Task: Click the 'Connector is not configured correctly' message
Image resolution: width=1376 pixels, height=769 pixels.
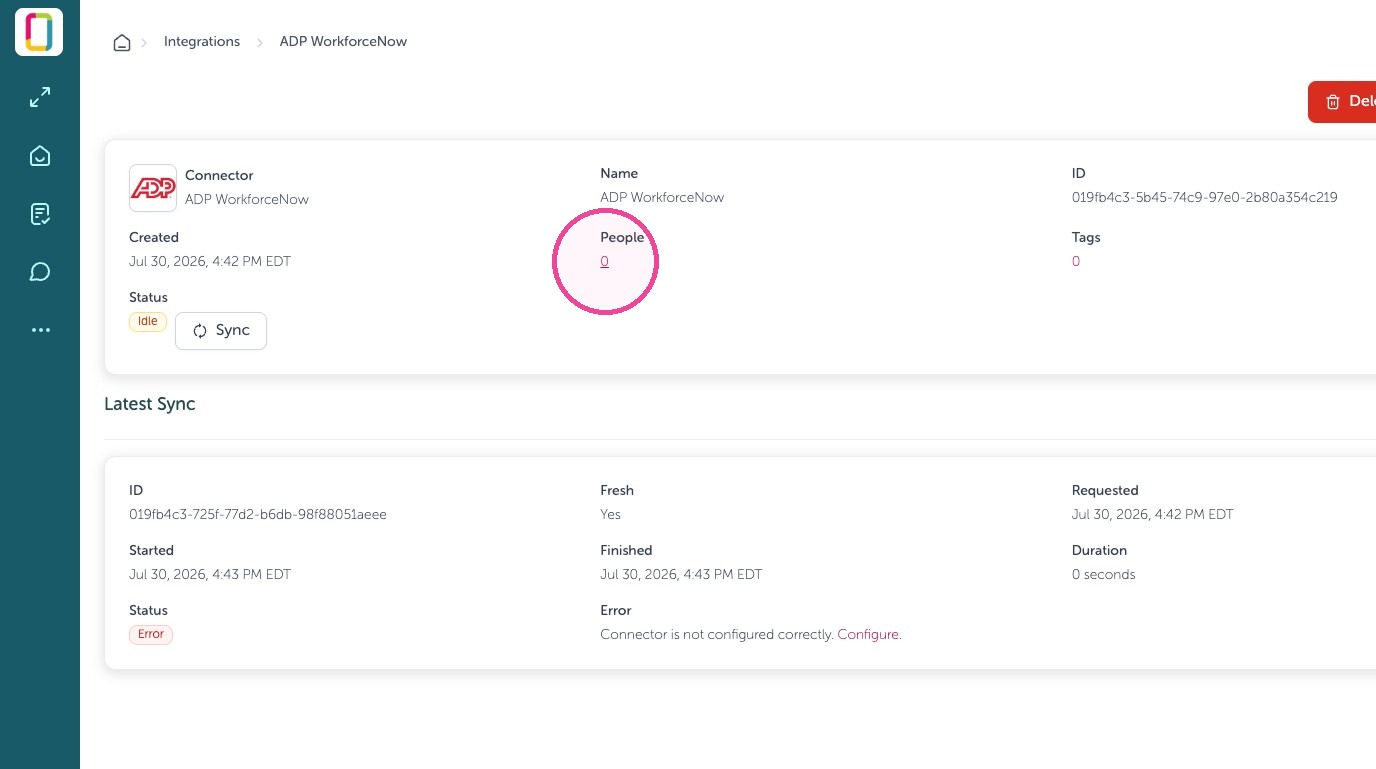Action: click(717, 635)
